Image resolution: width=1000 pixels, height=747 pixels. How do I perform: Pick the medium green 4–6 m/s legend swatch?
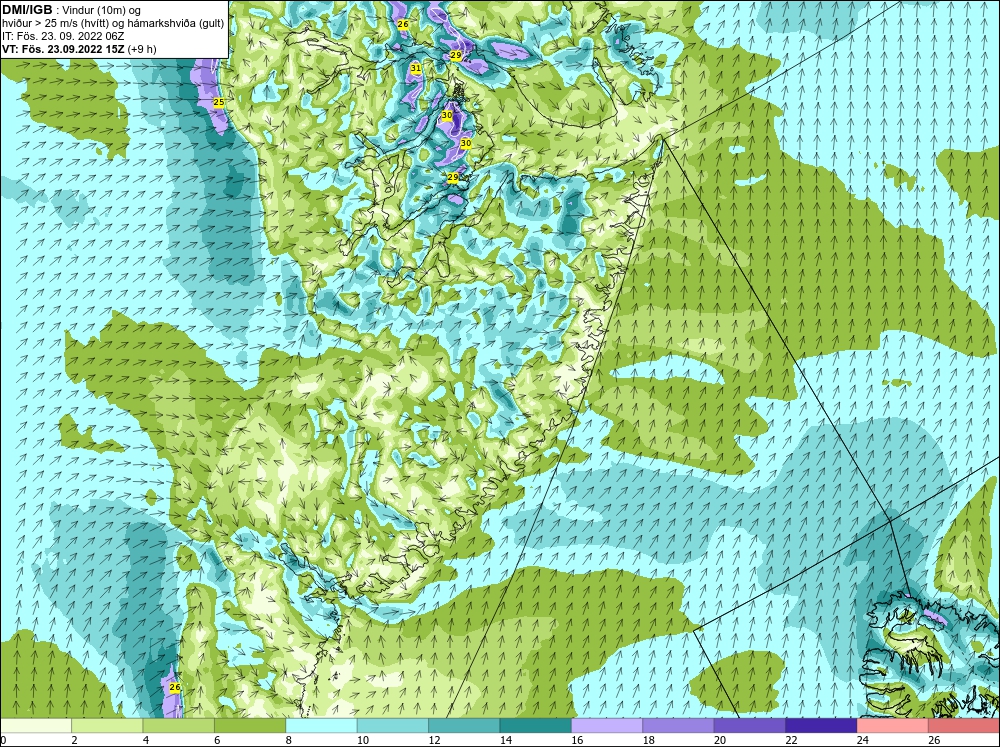179,725
